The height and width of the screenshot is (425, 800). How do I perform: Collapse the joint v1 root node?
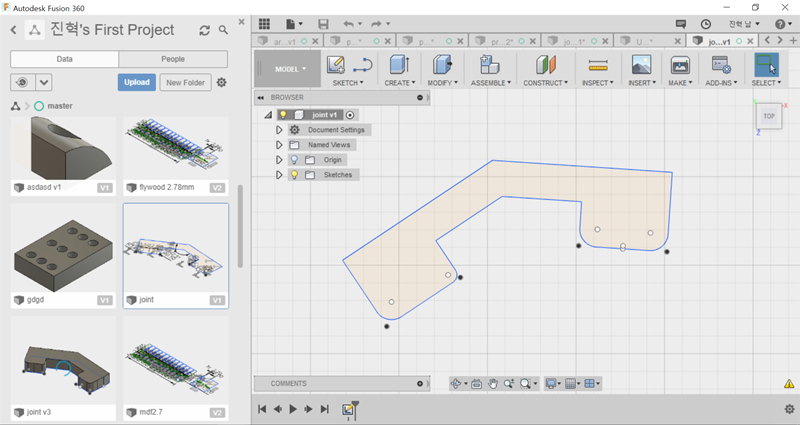tap(268, 115)
